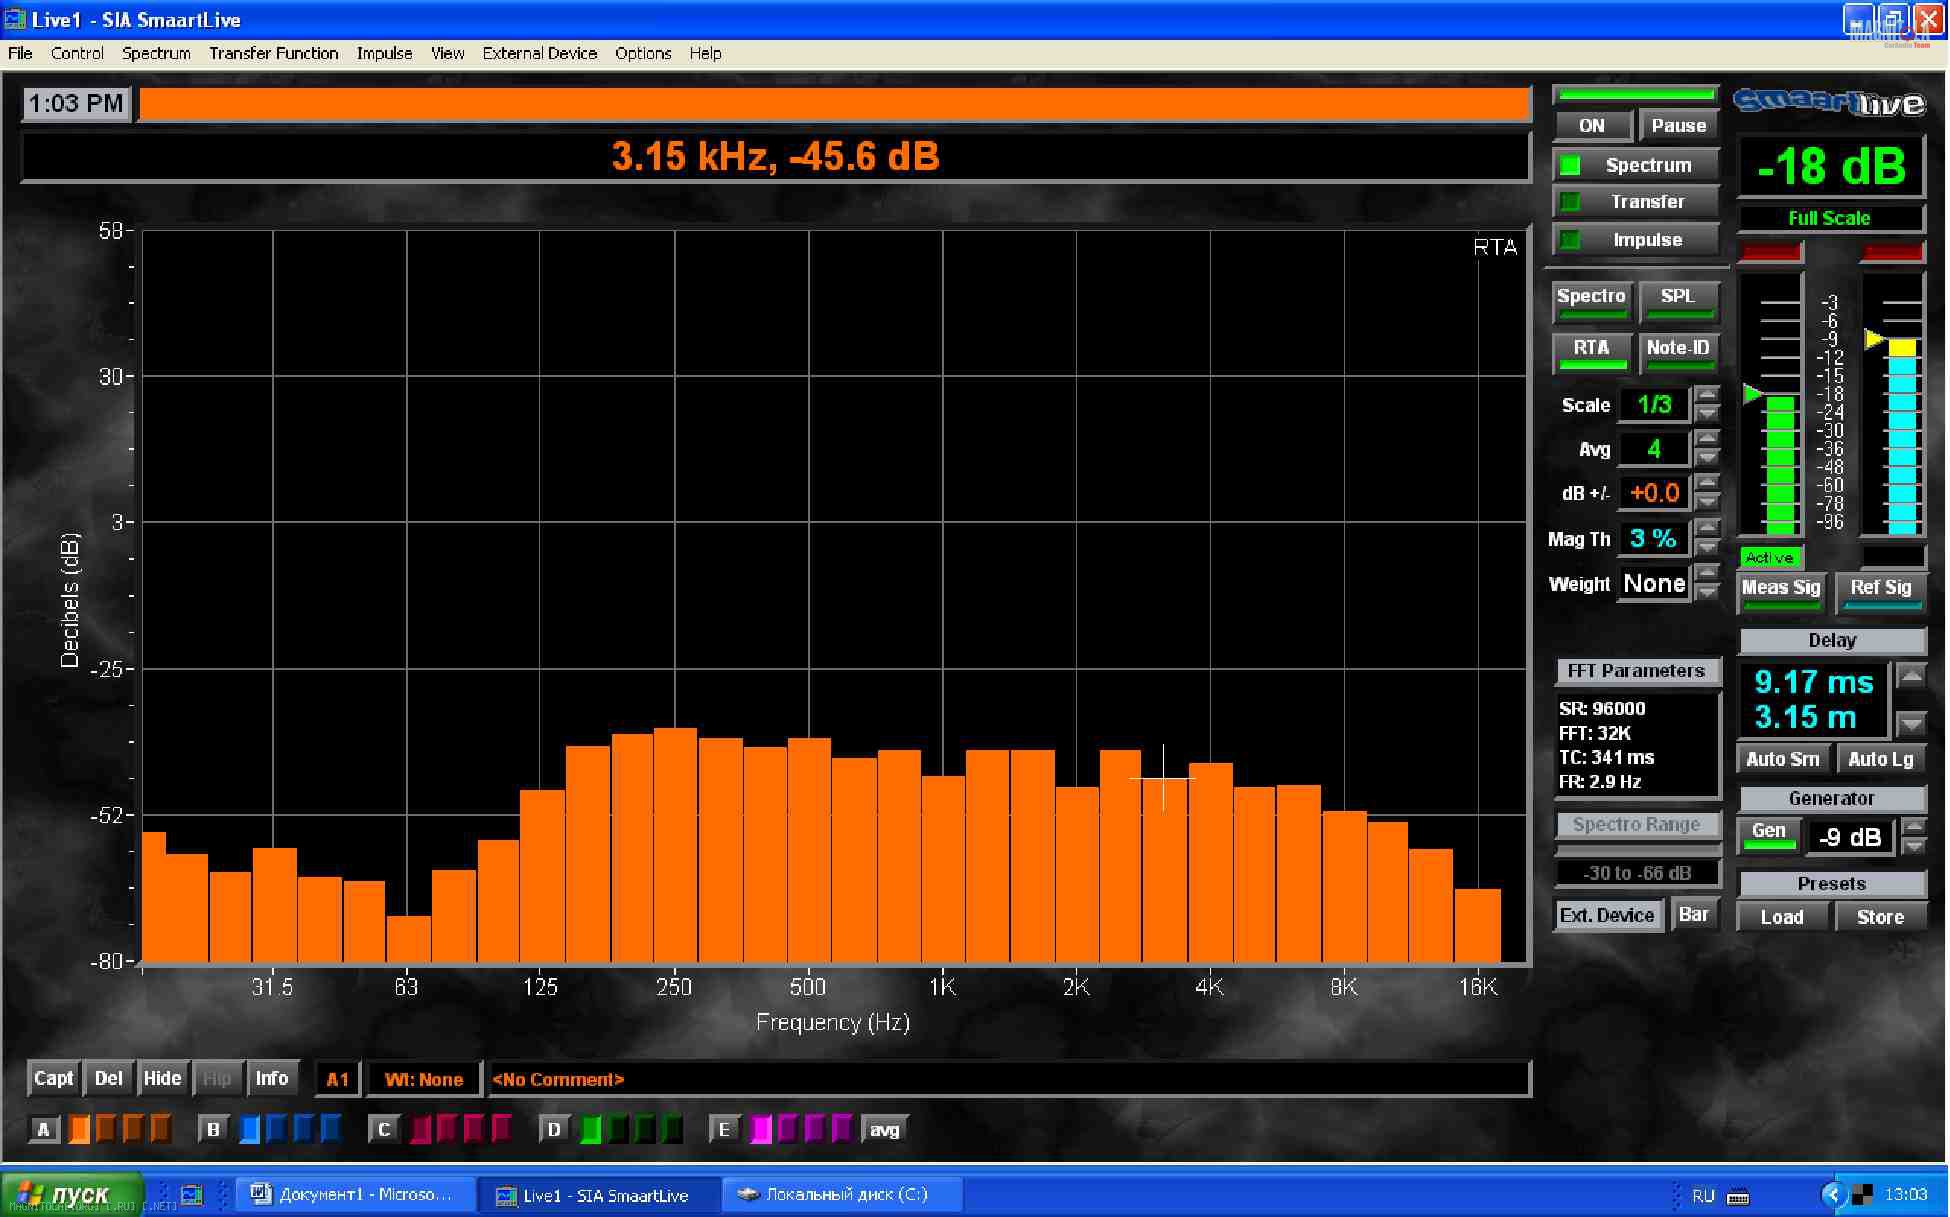Click the avg trace button
1950x1217 pixels.
[x=884, y=1130]
